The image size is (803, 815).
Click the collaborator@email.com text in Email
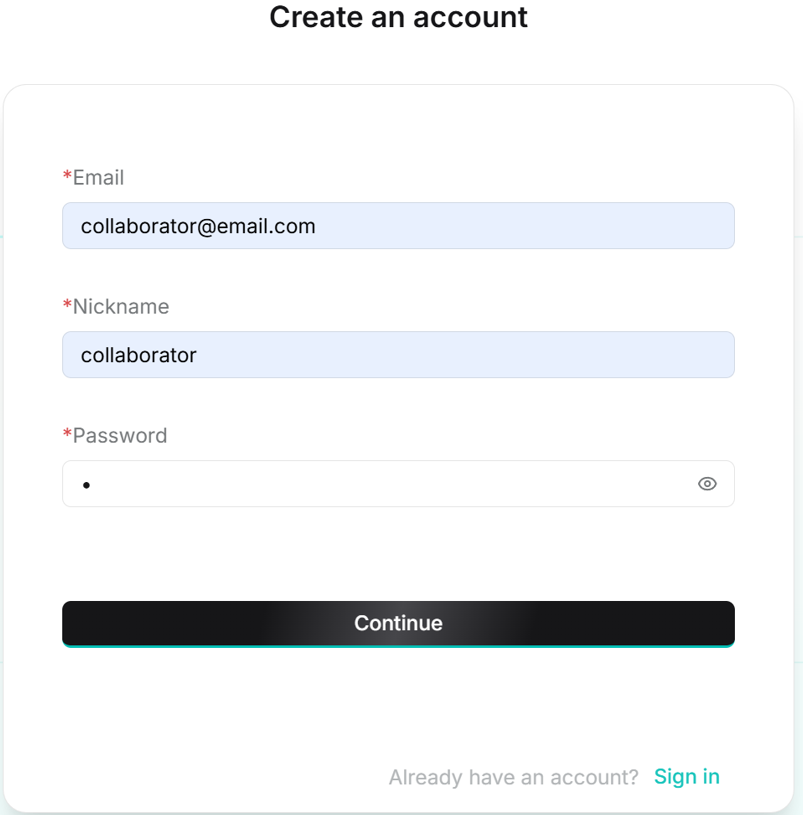pos(198,226)
